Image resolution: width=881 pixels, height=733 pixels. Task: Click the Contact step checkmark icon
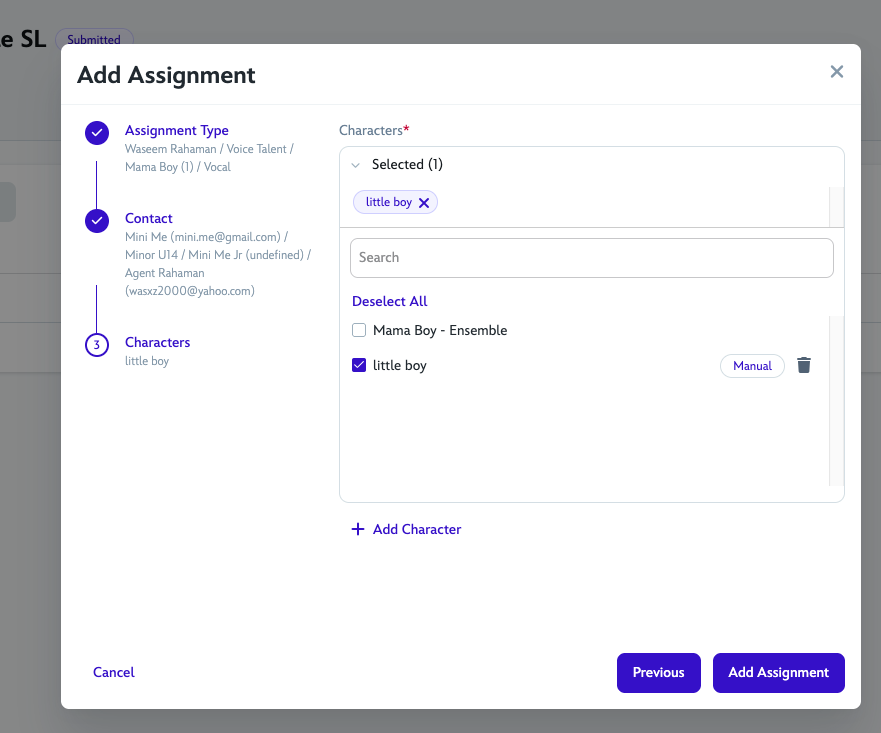pos(96,220)
